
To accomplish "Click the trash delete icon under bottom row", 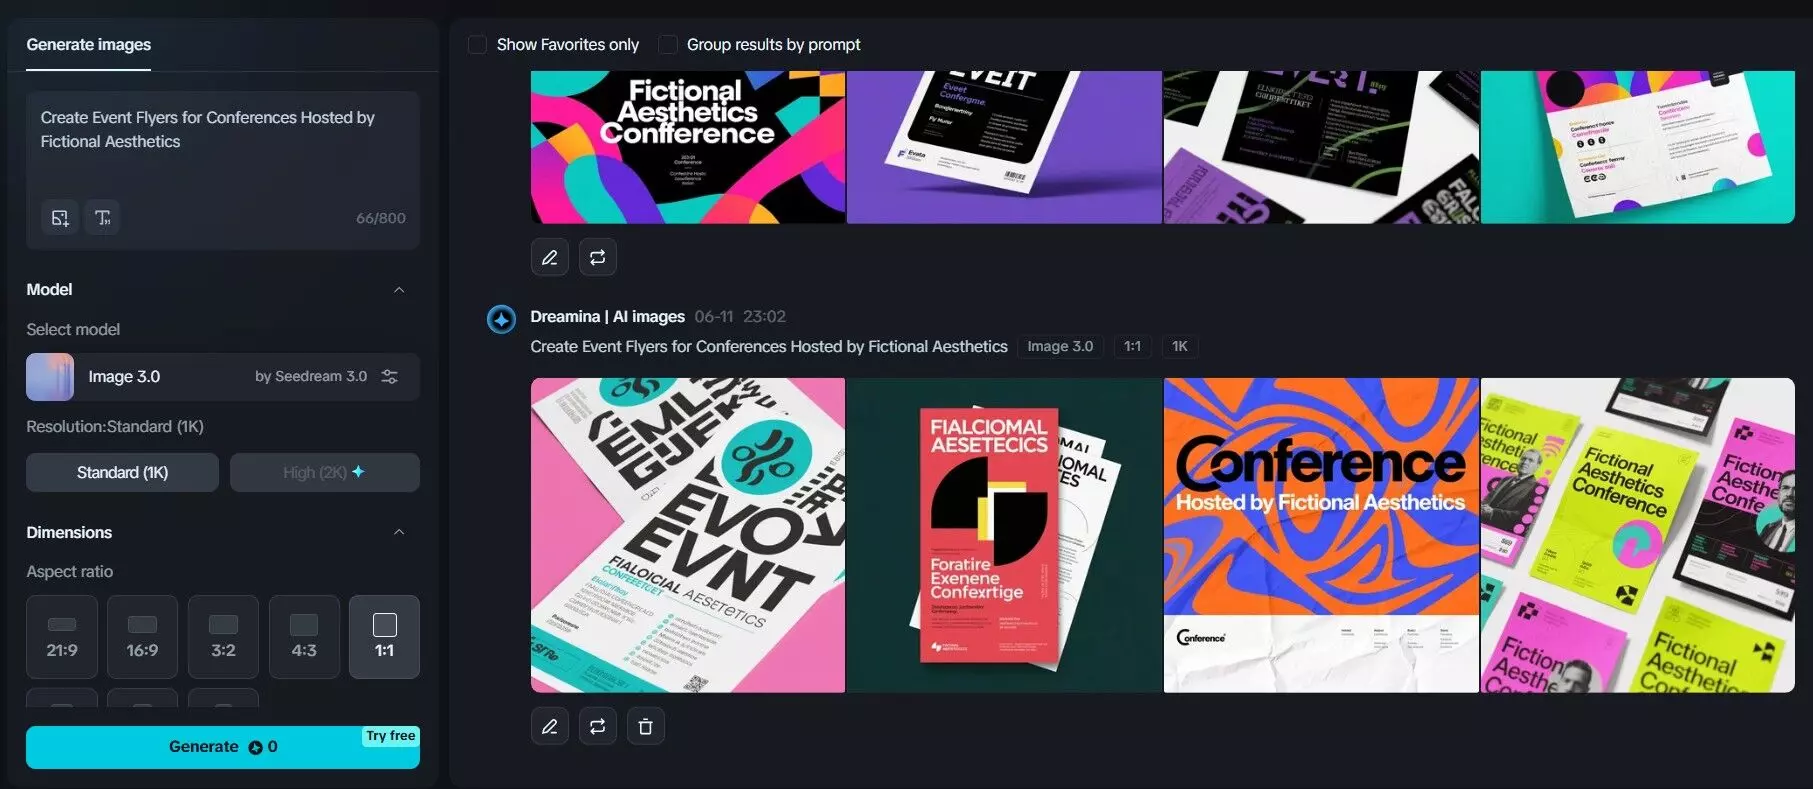I will (x=646, y=726).
